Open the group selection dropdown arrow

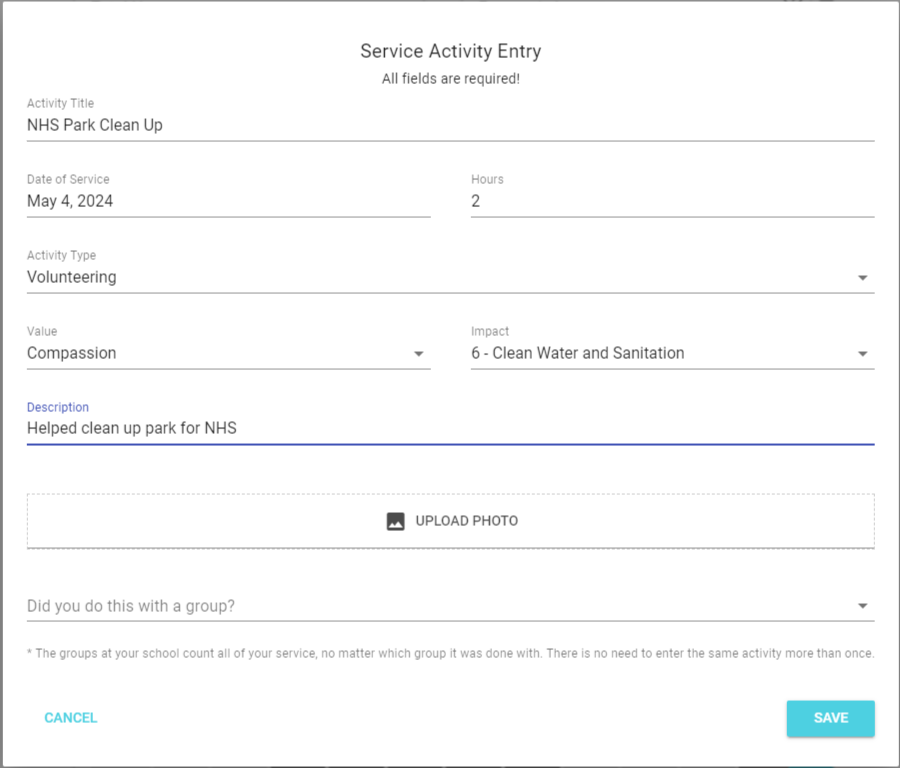point(862,606)
